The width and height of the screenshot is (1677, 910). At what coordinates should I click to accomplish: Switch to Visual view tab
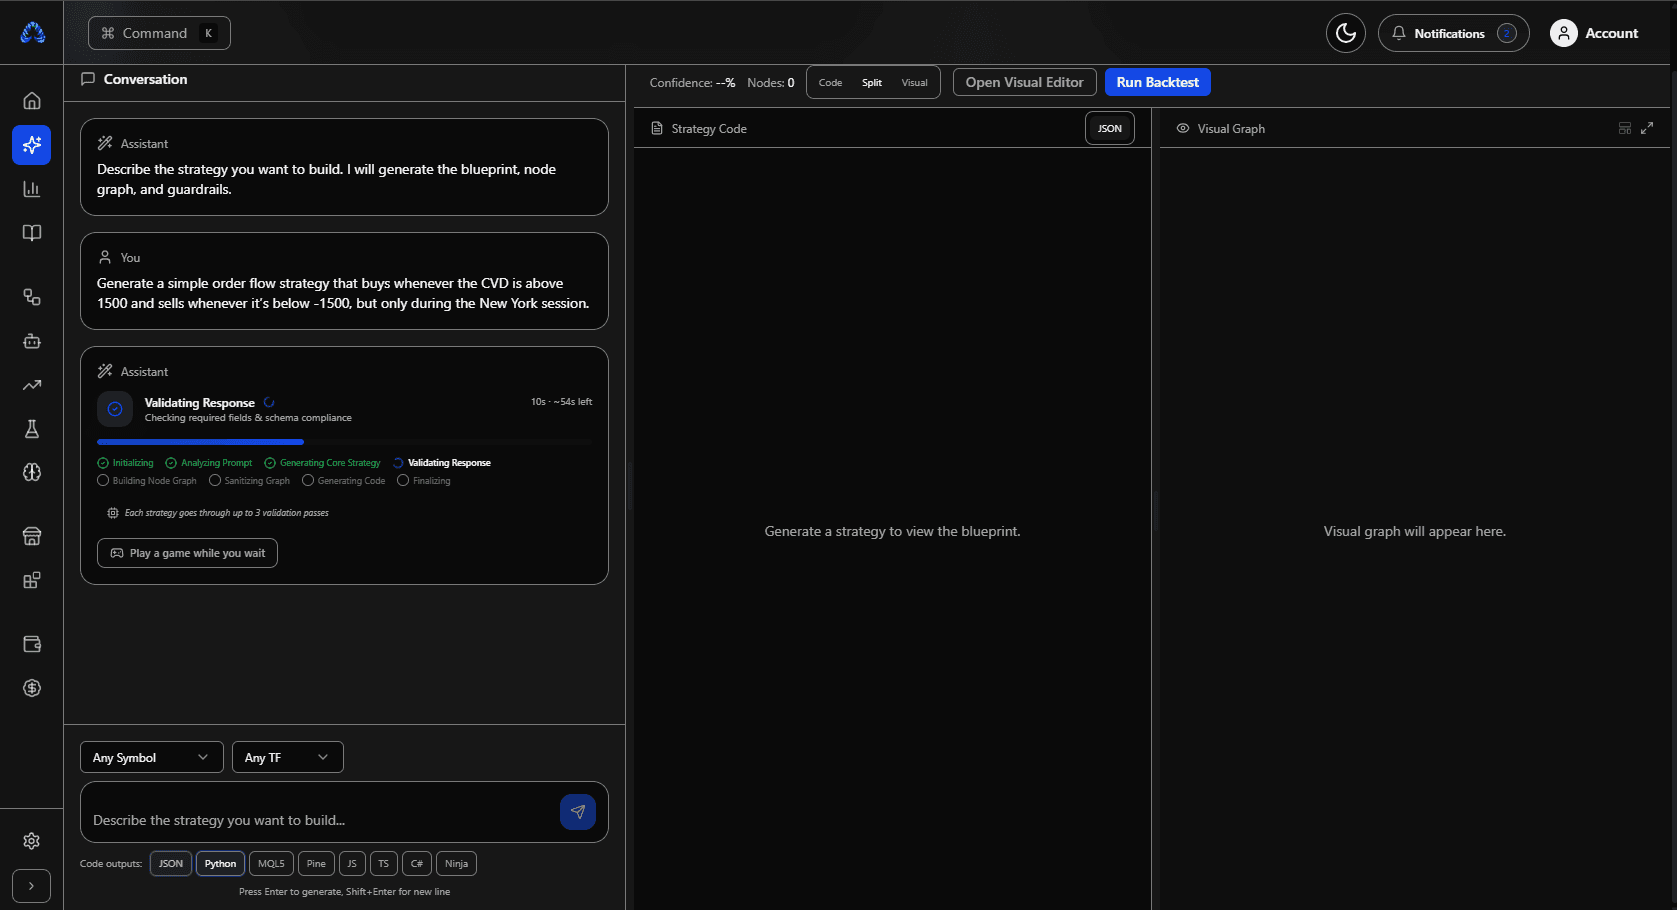click(914, 83)
